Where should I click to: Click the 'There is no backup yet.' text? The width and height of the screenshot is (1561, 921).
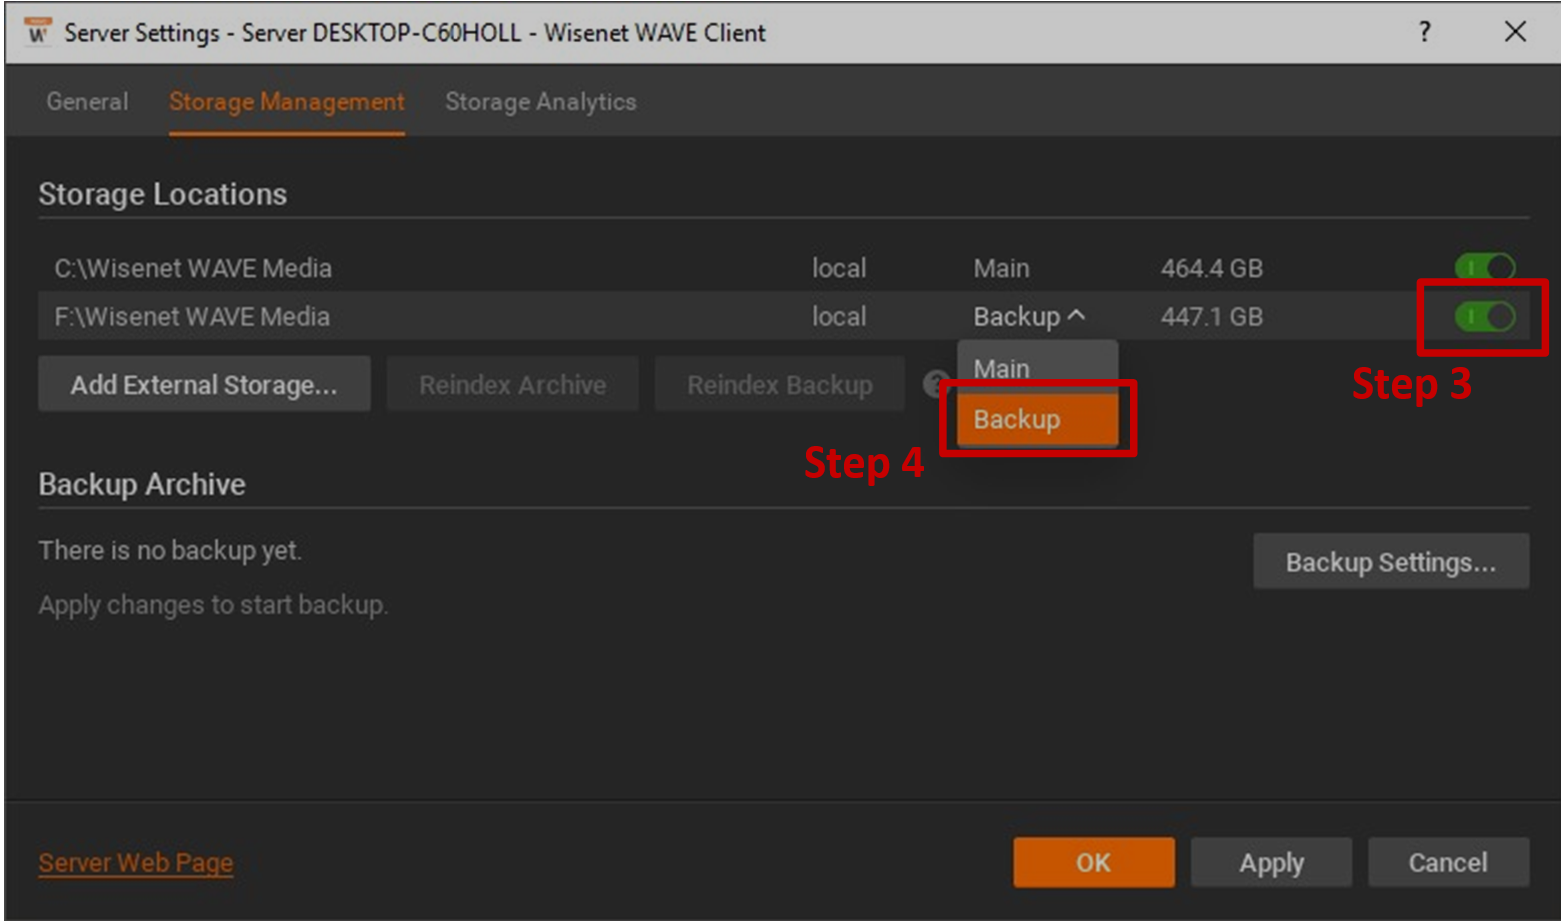tap(170, 551)
